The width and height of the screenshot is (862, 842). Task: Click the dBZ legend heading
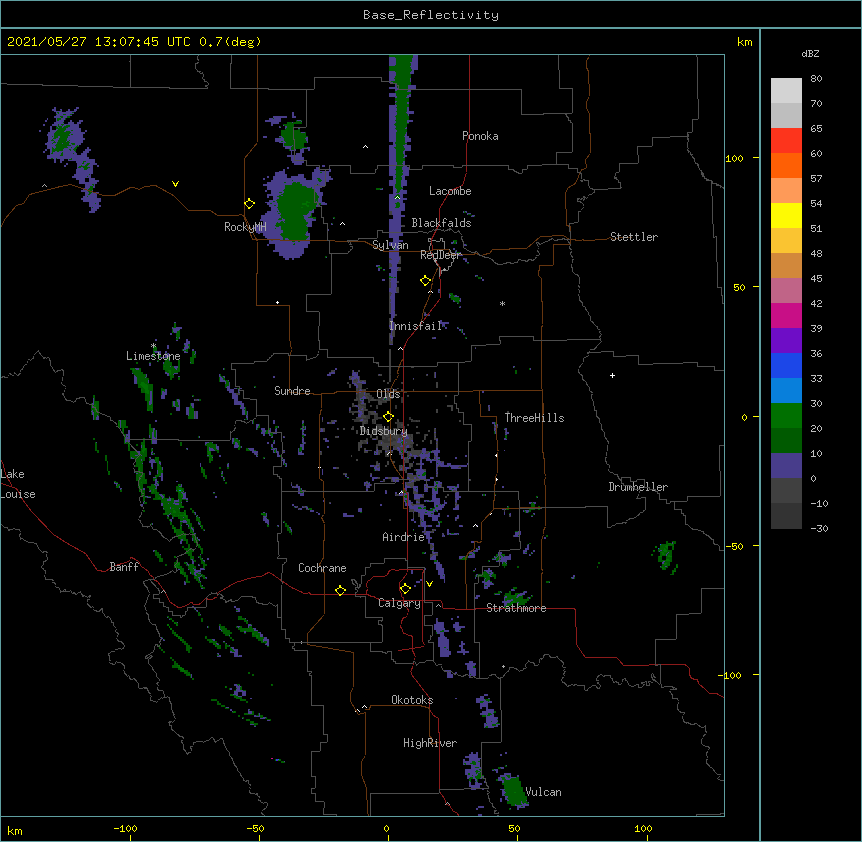(810, 53)
